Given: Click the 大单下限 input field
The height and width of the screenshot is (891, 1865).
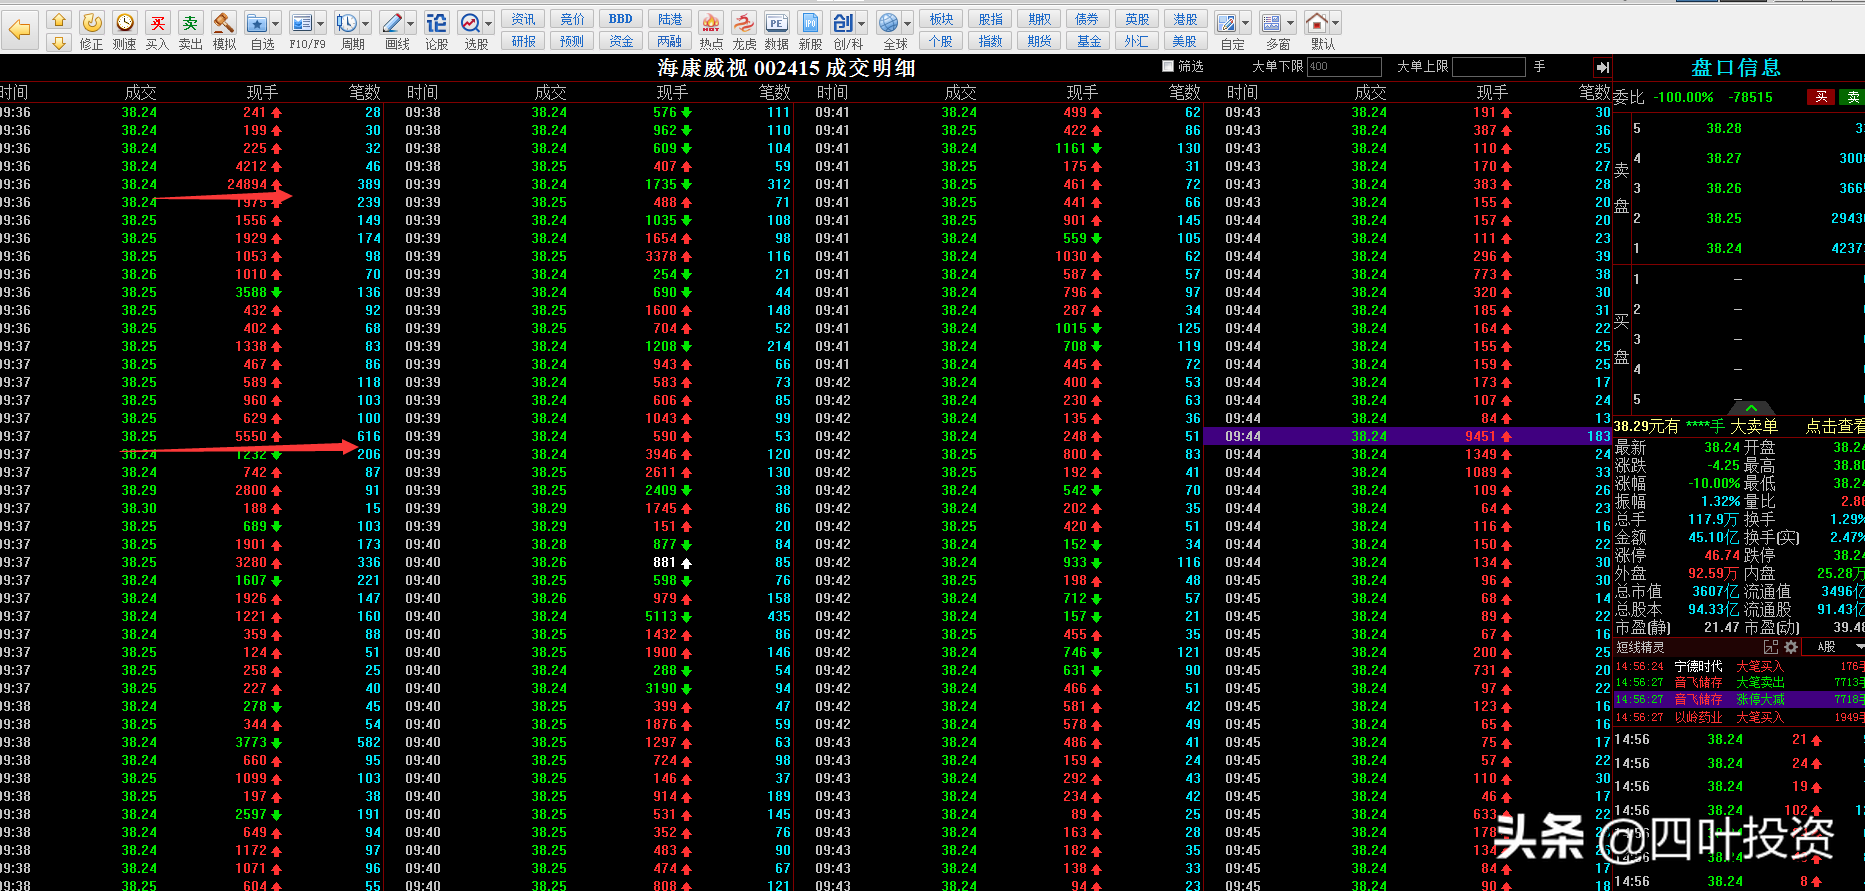Looking at the screenshot, I should click(1344, 67).
